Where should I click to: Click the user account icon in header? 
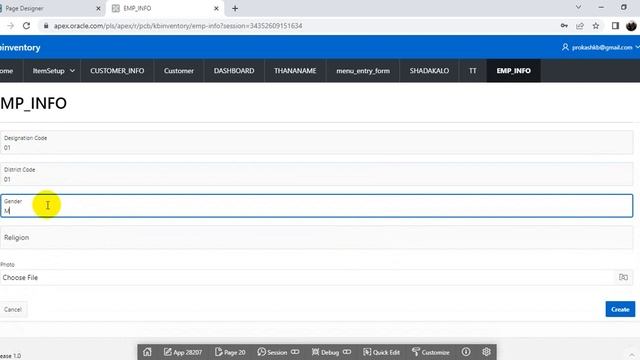point(565,47)
